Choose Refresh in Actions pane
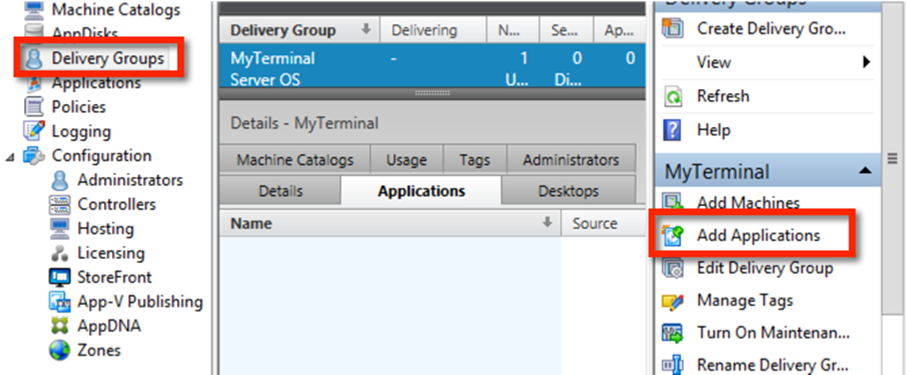Screen dimensions: 907x375 click(x=723, y=96)
